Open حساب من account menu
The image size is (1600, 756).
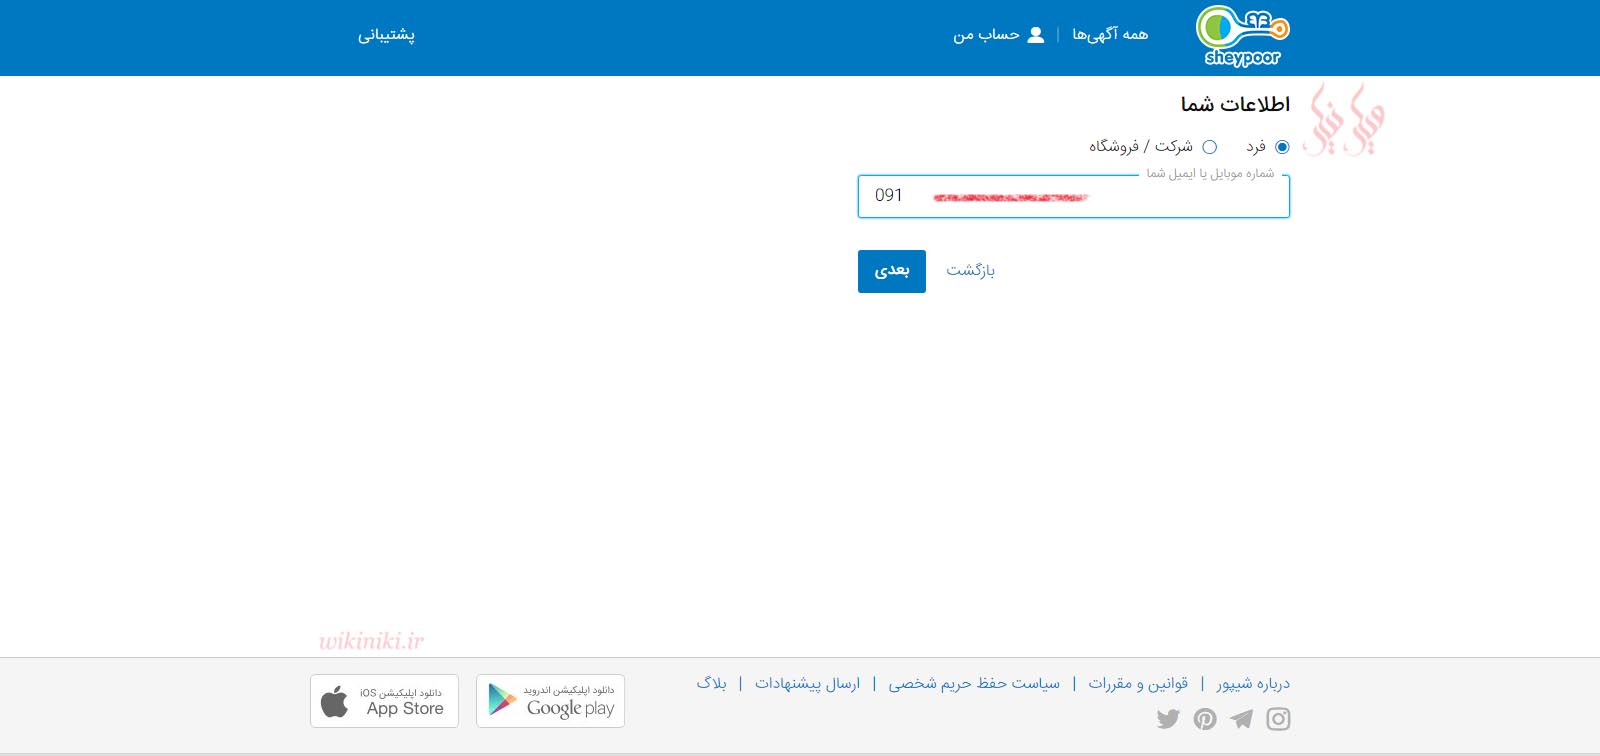tap(986, 35)
